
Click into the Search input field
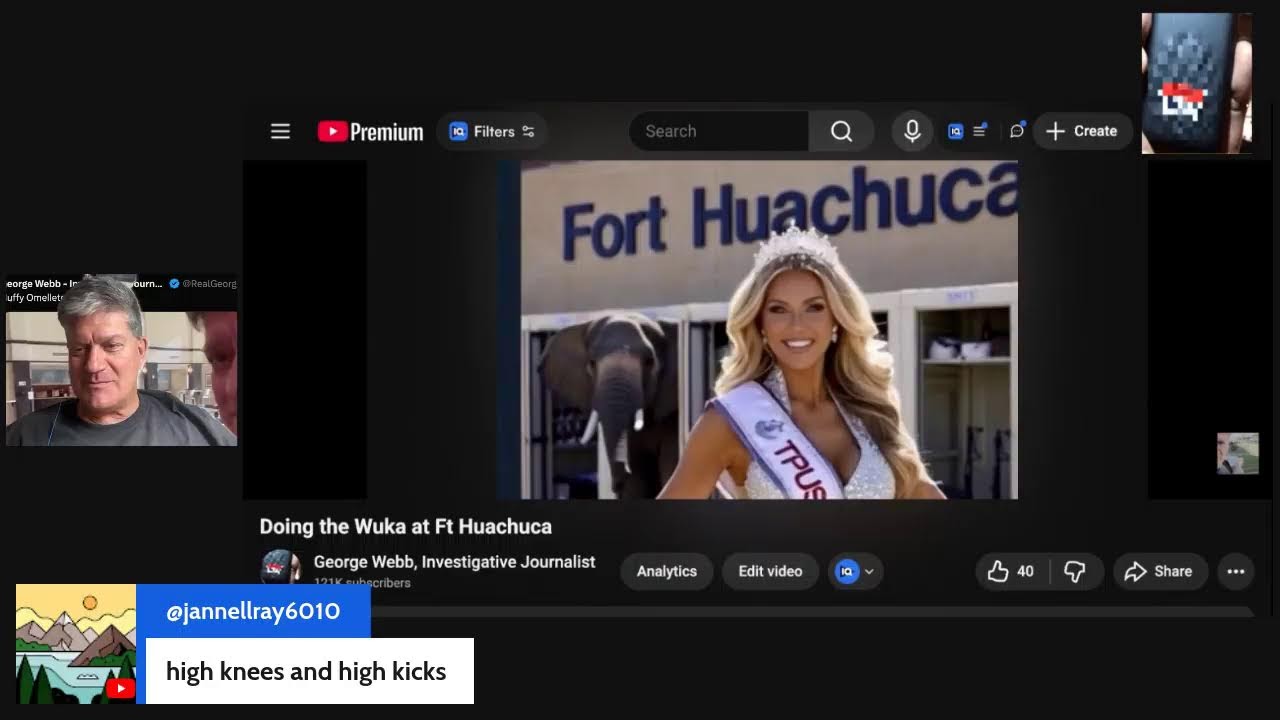(719, 131)
